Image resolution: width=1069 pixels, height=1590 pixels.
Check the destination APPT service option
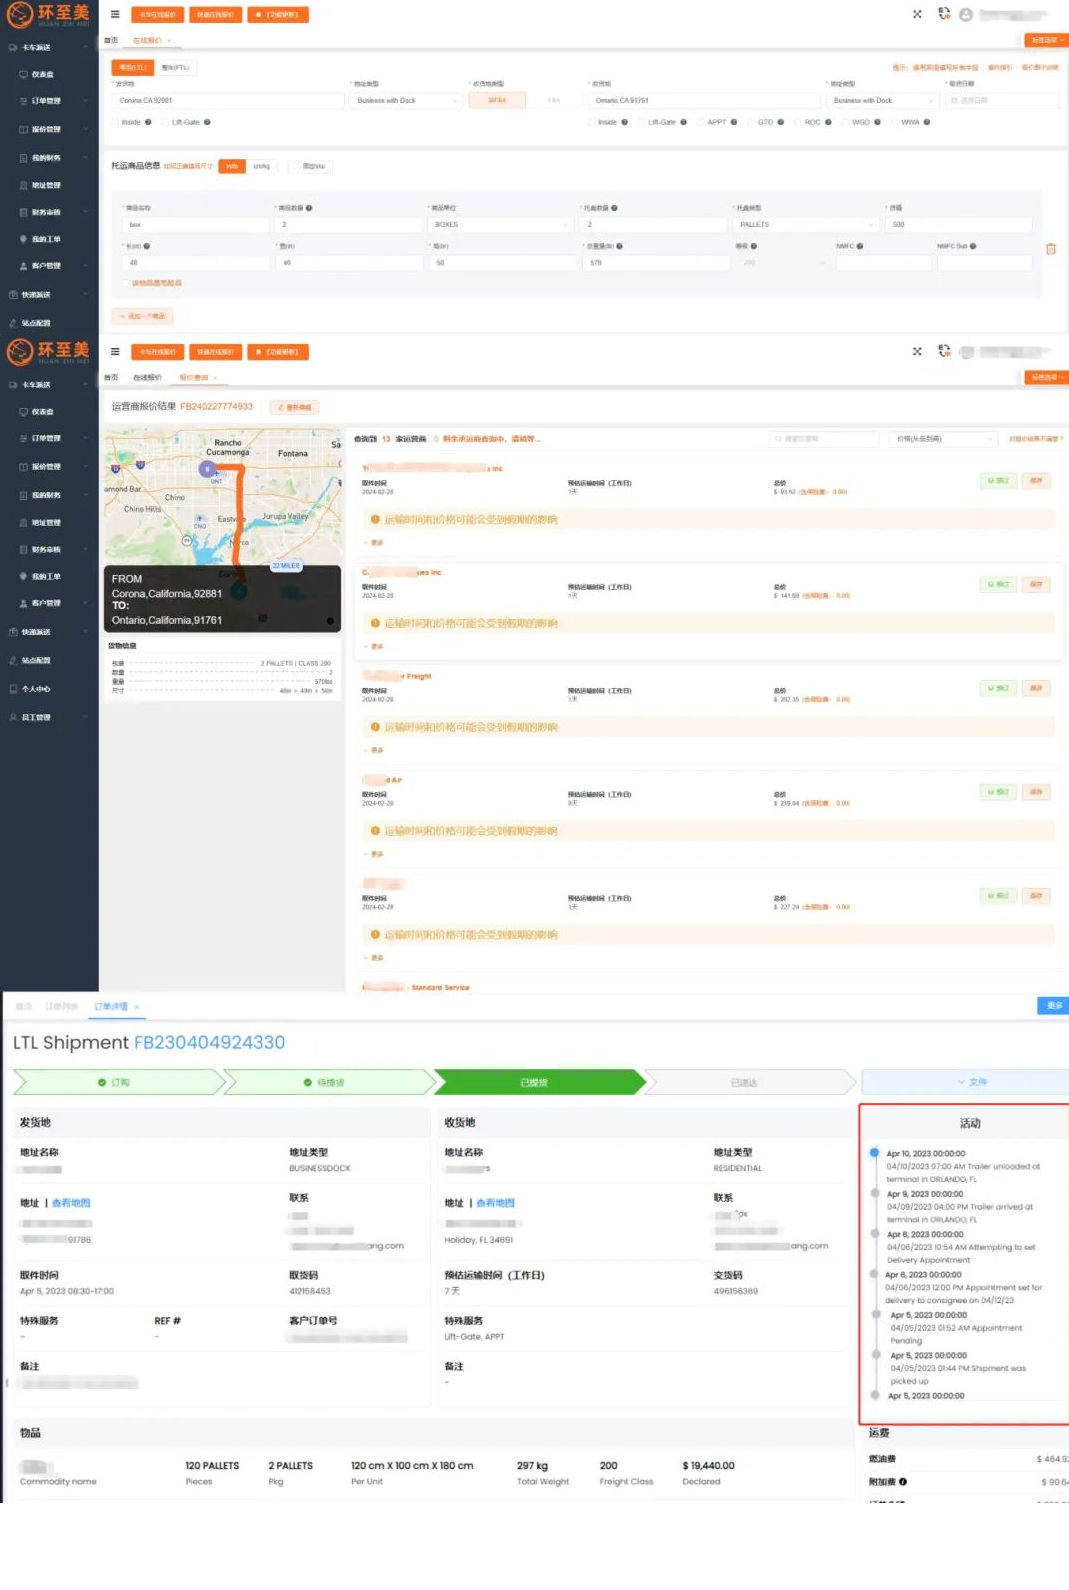coord(700,122)
